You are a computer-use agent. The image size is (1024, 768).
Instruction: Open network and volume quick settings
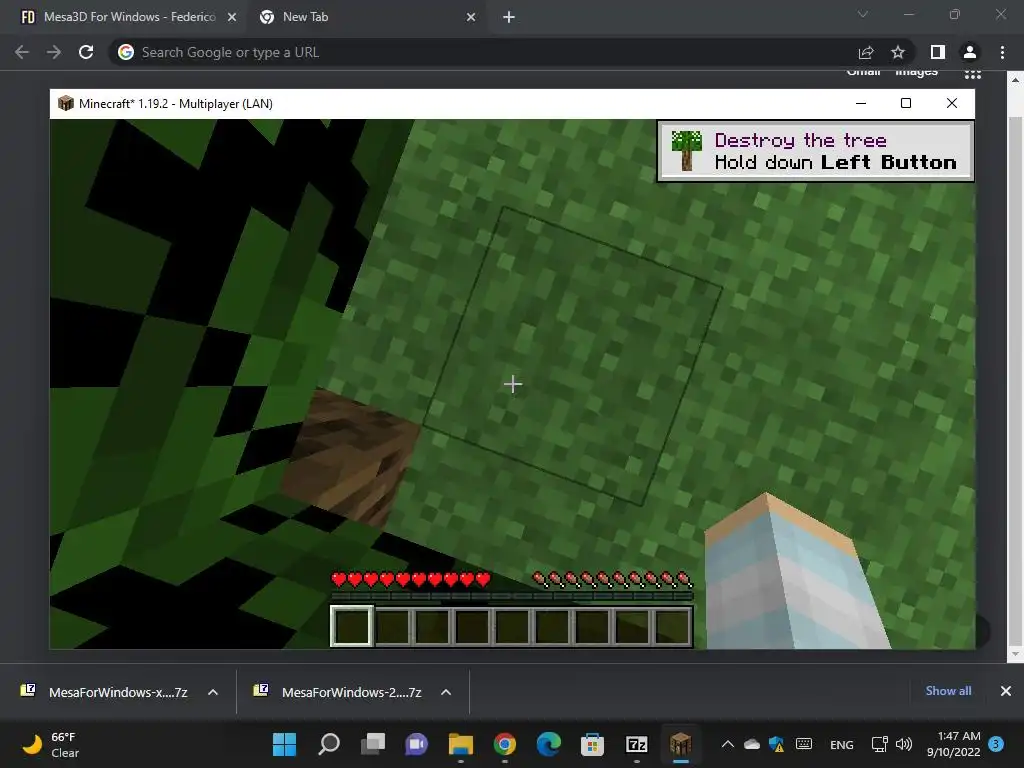(x=892, y=744)
